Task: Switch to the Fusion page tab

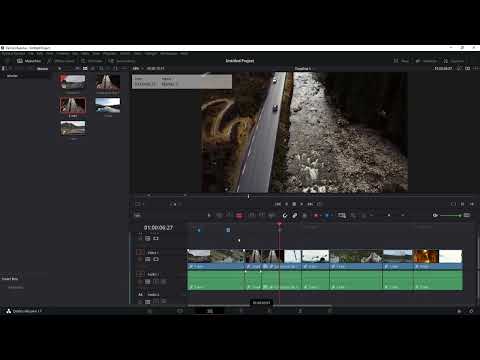Action: [x=241, y=311]
